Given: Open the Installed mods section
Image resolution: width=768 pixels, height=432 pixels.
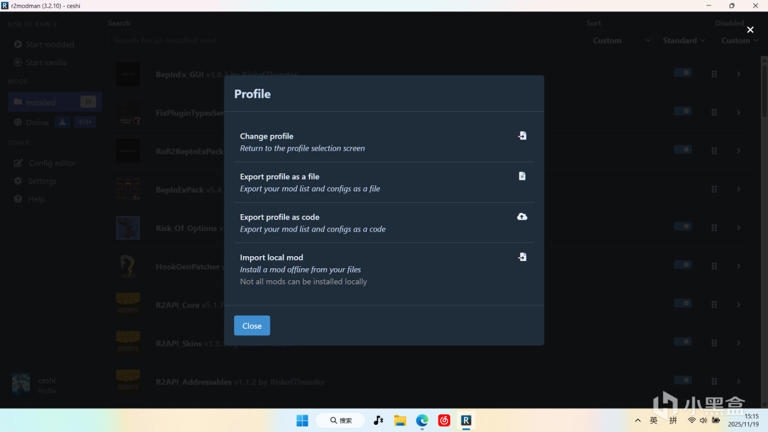Looking at the screenshot, I should 55,102.
